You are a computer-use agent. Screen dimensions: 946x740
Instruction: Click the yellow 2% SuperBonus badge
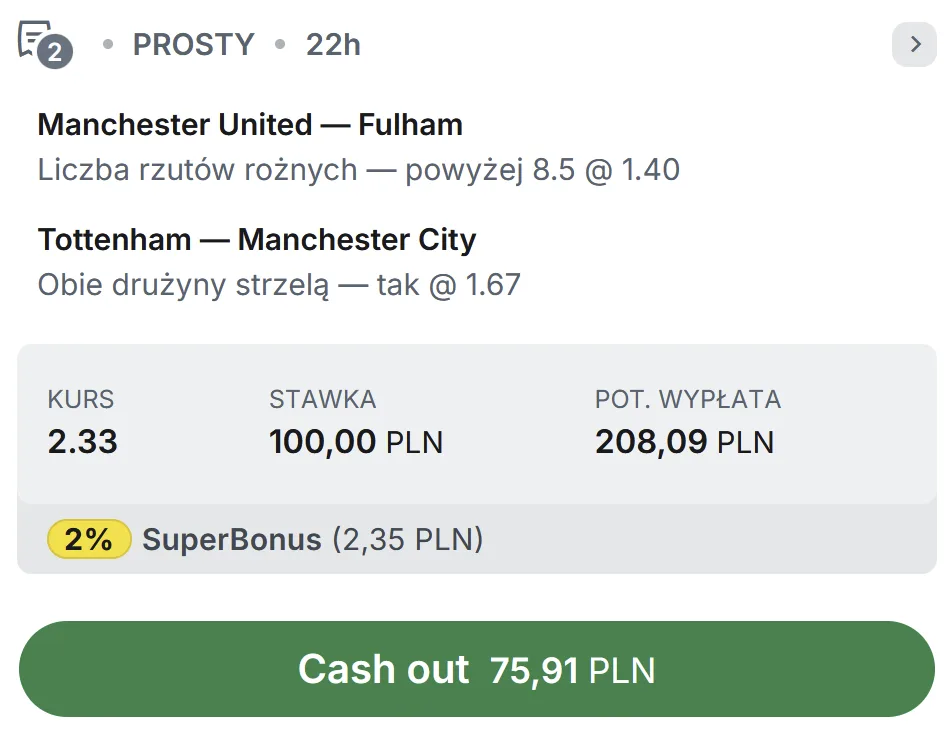click(89, 539)
